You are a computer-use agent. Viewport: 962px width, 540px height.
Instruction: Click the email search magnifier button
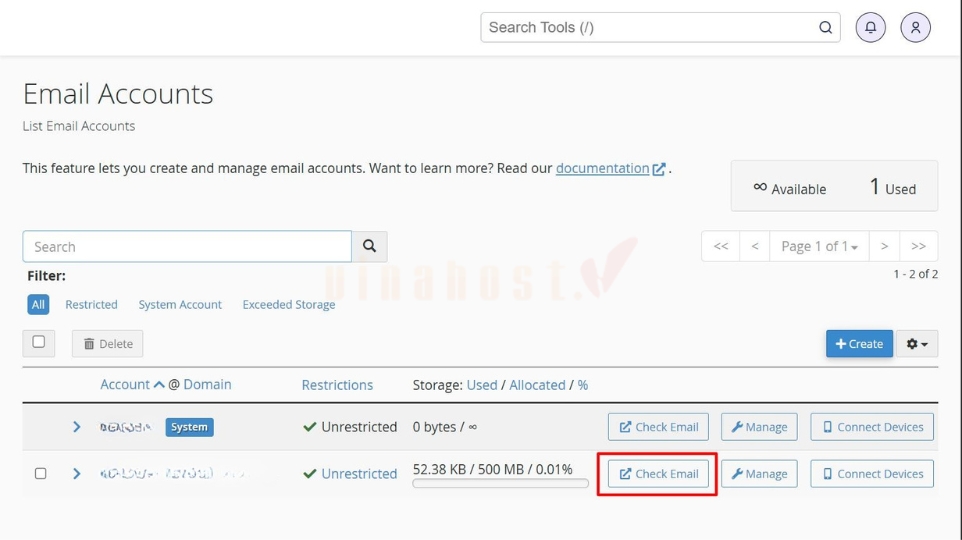369,246
